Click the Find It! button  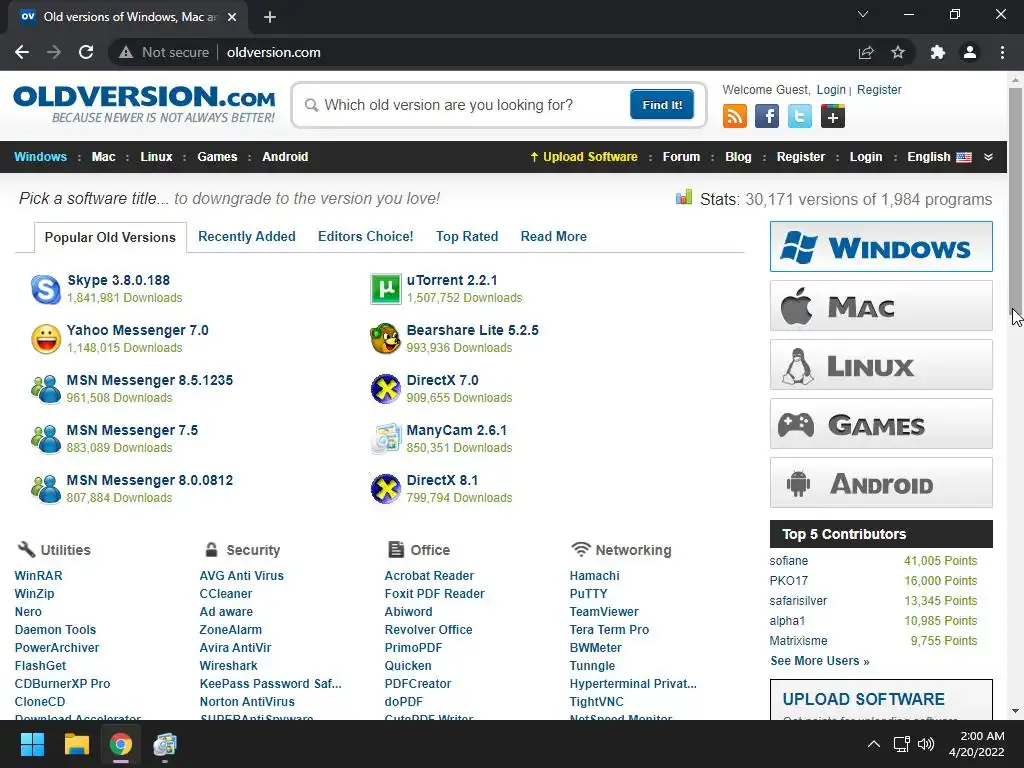[662, 104]
